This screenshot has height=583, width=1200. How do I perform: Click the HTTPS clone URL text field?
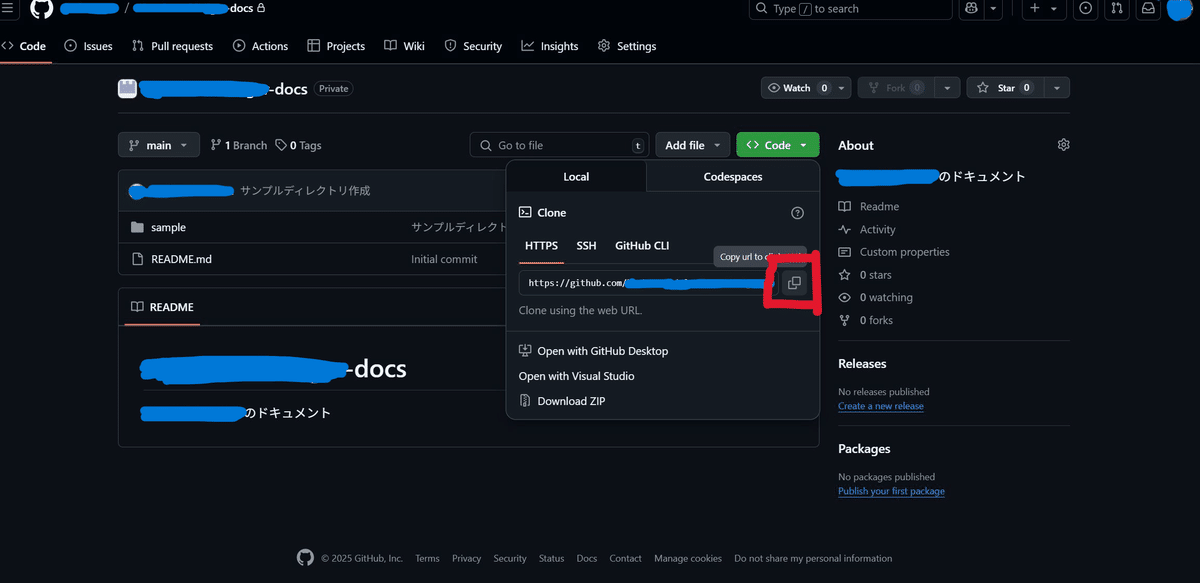[647, 283]
